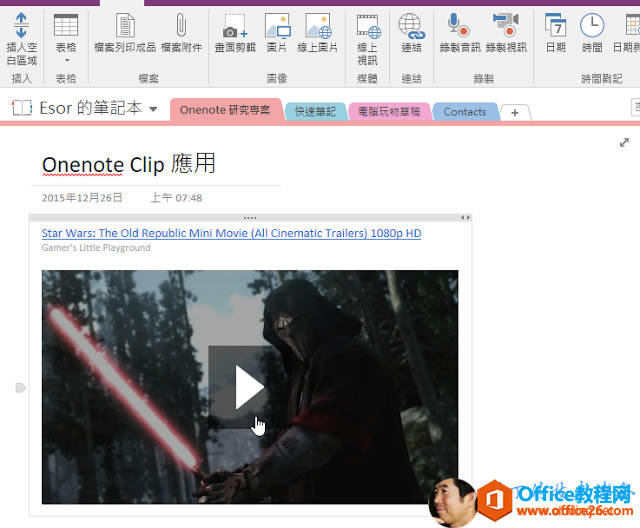Click the paragraph tag handle left of video
Screen dimensions: 640x528
[x=21, y=387]
